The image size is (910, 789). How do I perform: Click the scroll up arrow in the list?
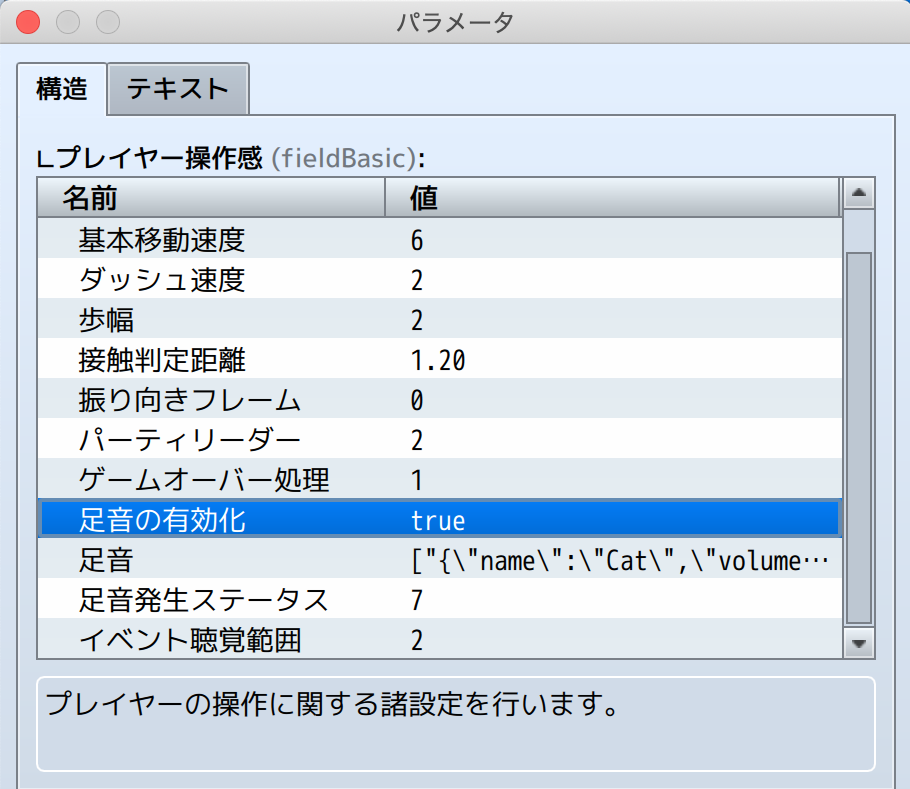click(859, 194)
